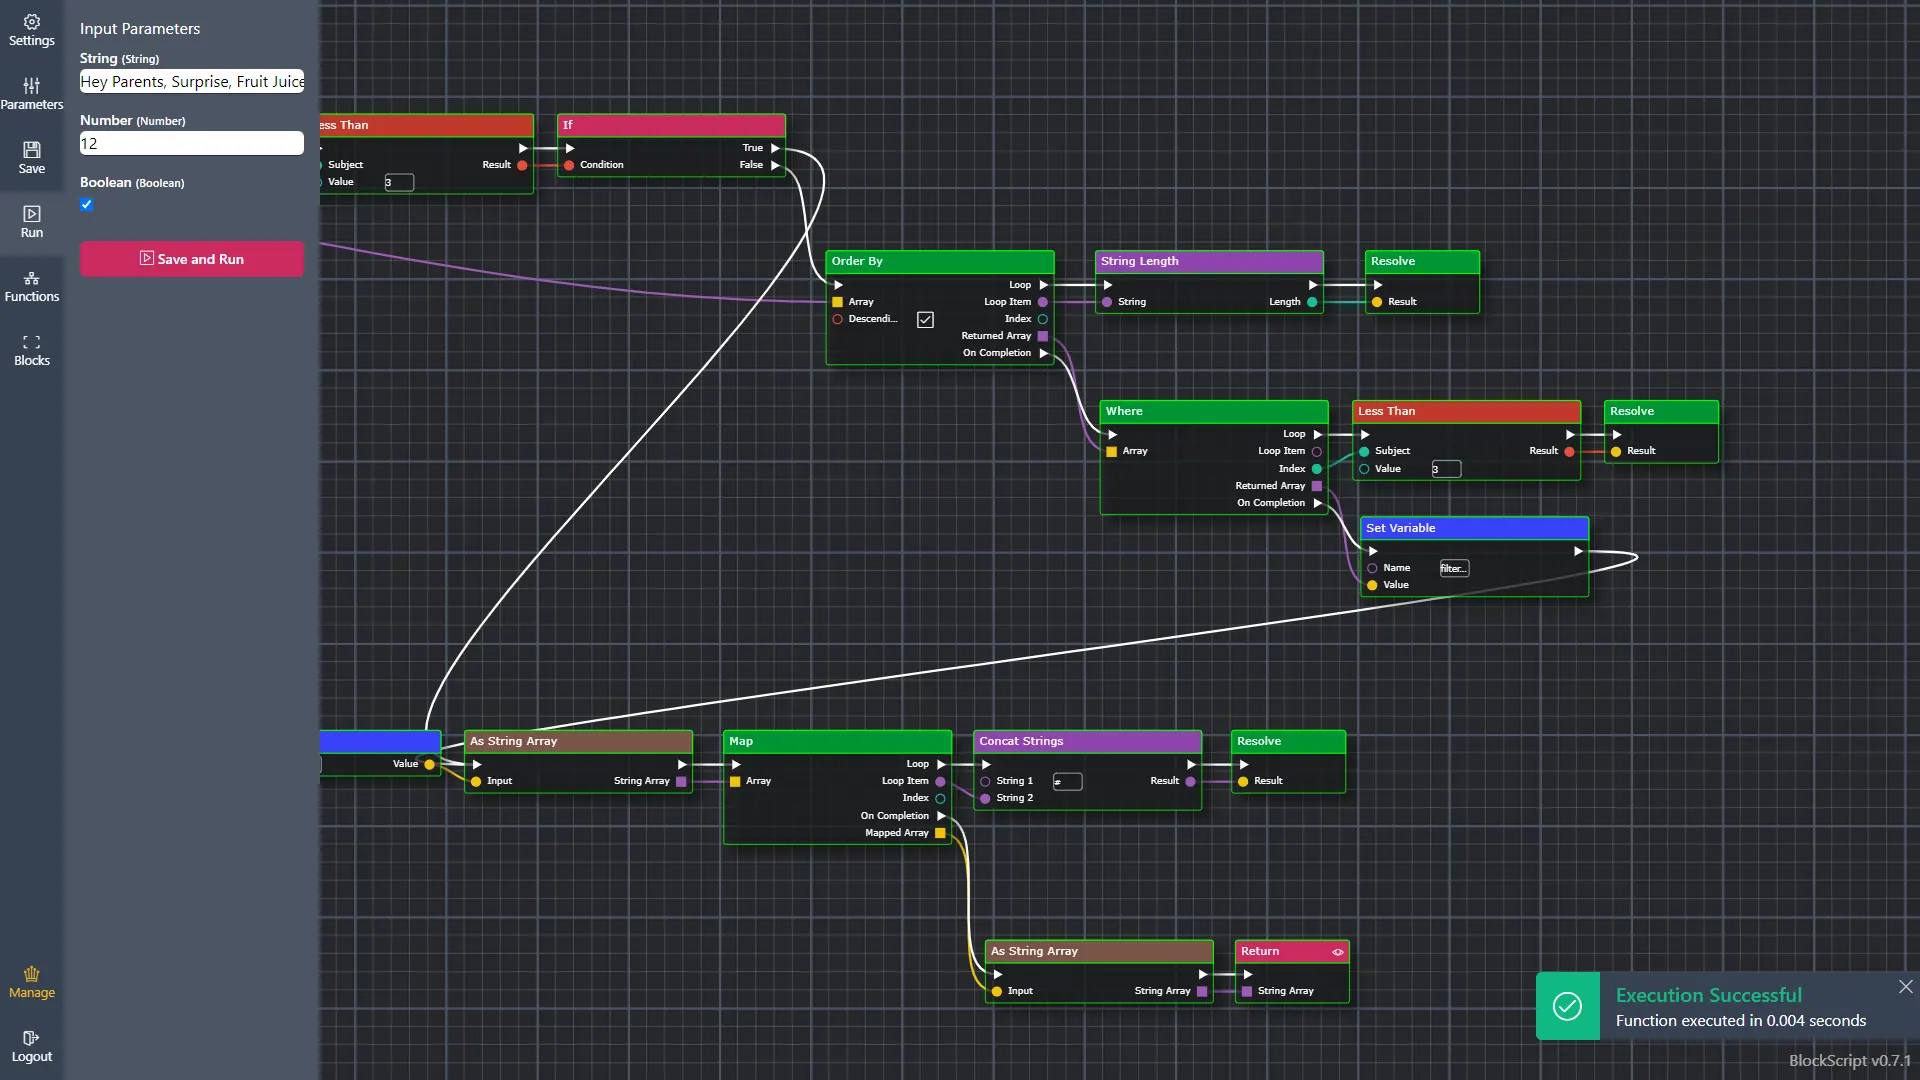
Task: Click the eye icon on Return block
Action: (x=1338, y=952)
